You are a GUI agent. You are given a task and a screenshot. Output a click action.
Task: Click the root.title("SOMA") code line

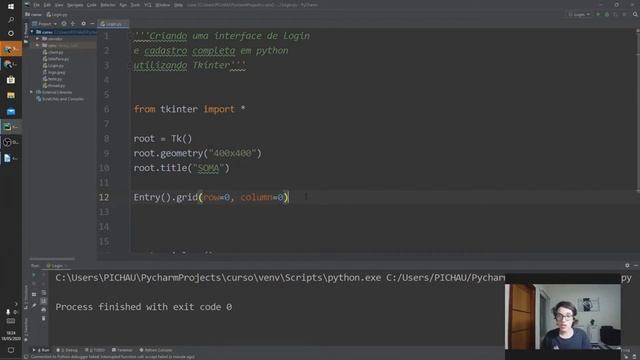(x=181, y=168)
